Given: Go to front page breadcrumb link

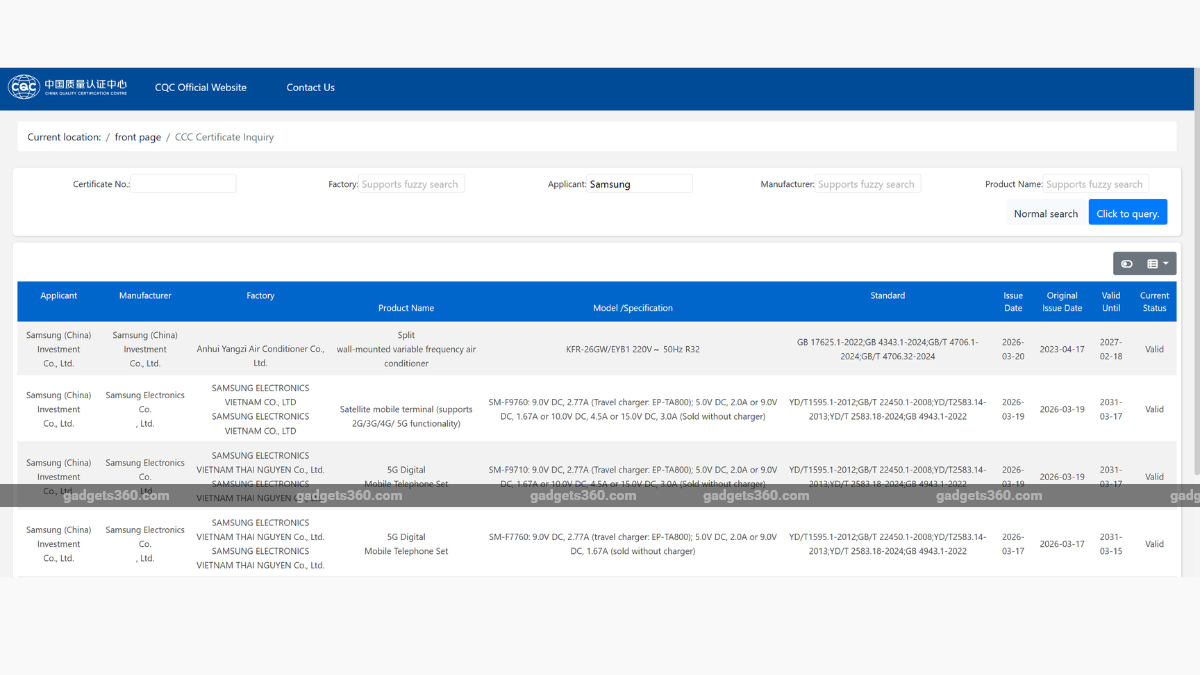Looking at the screenshot, I should (x=137, y=137).
